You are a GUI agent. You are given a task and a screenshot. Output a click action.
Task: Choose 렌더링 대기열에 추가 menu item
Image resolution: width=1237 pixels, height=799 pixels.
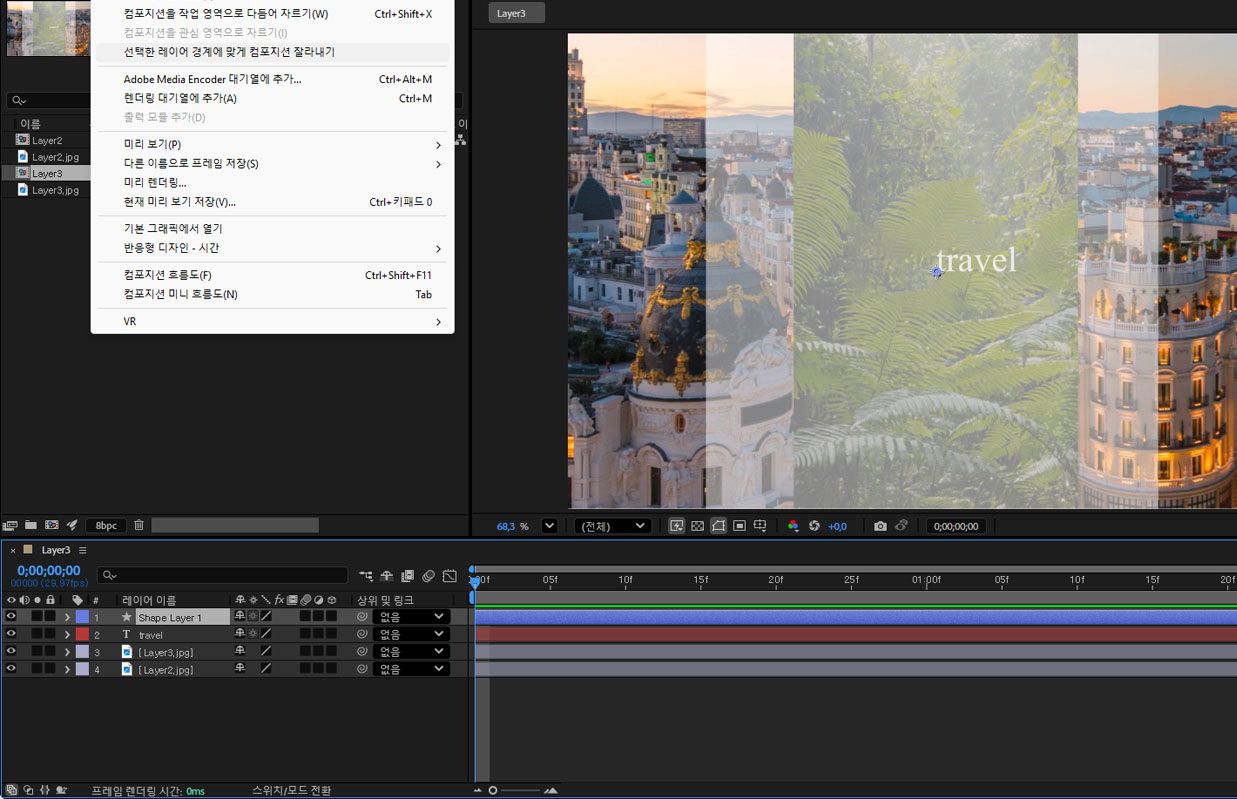180,98
